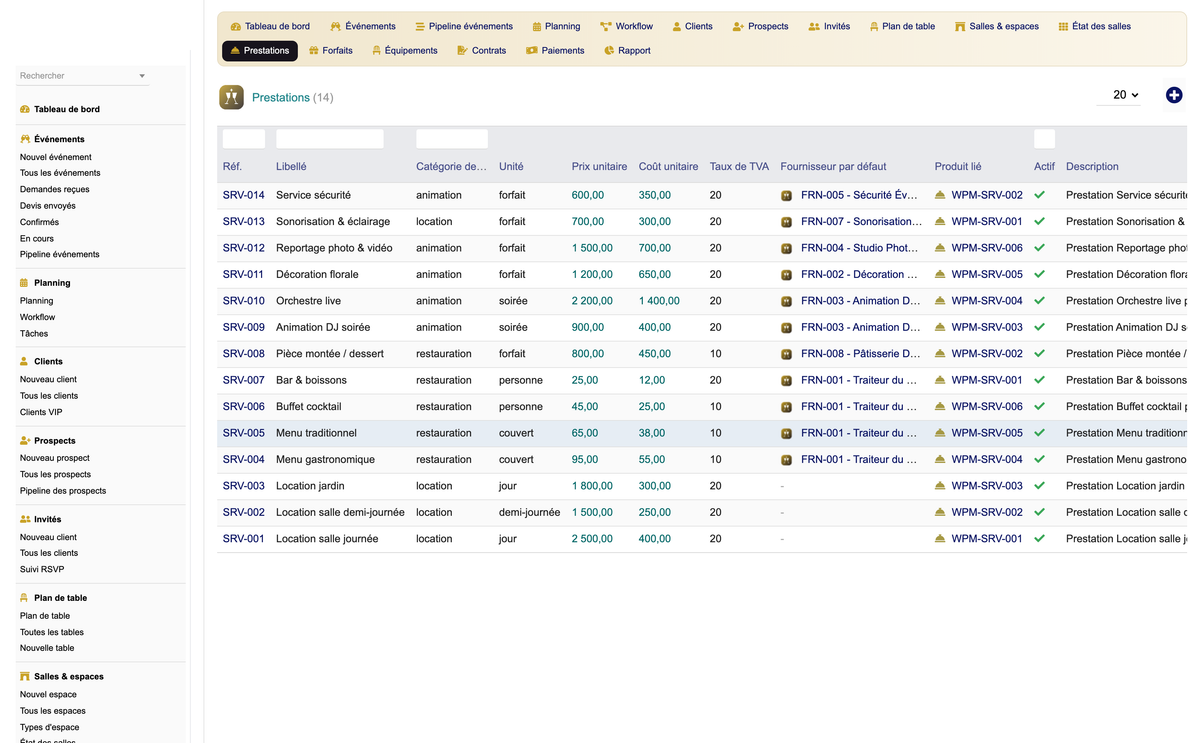
Task: Open the Prestations tab
Action: click(260, 50)
